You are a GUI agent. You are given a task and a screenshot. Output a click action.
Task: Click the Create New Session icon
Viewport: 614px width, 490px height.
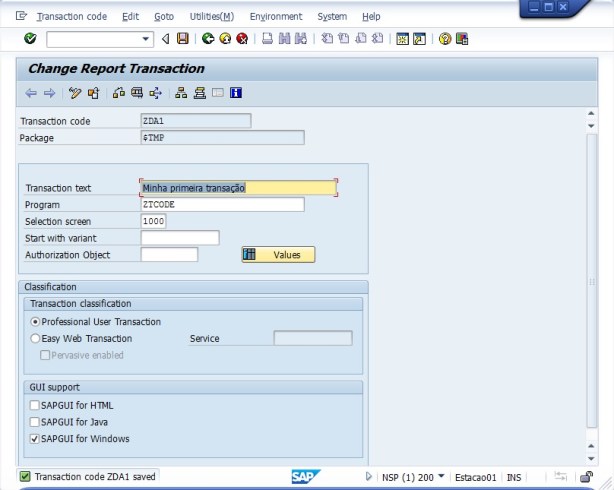pyautogui.click(x=402, y=39)
